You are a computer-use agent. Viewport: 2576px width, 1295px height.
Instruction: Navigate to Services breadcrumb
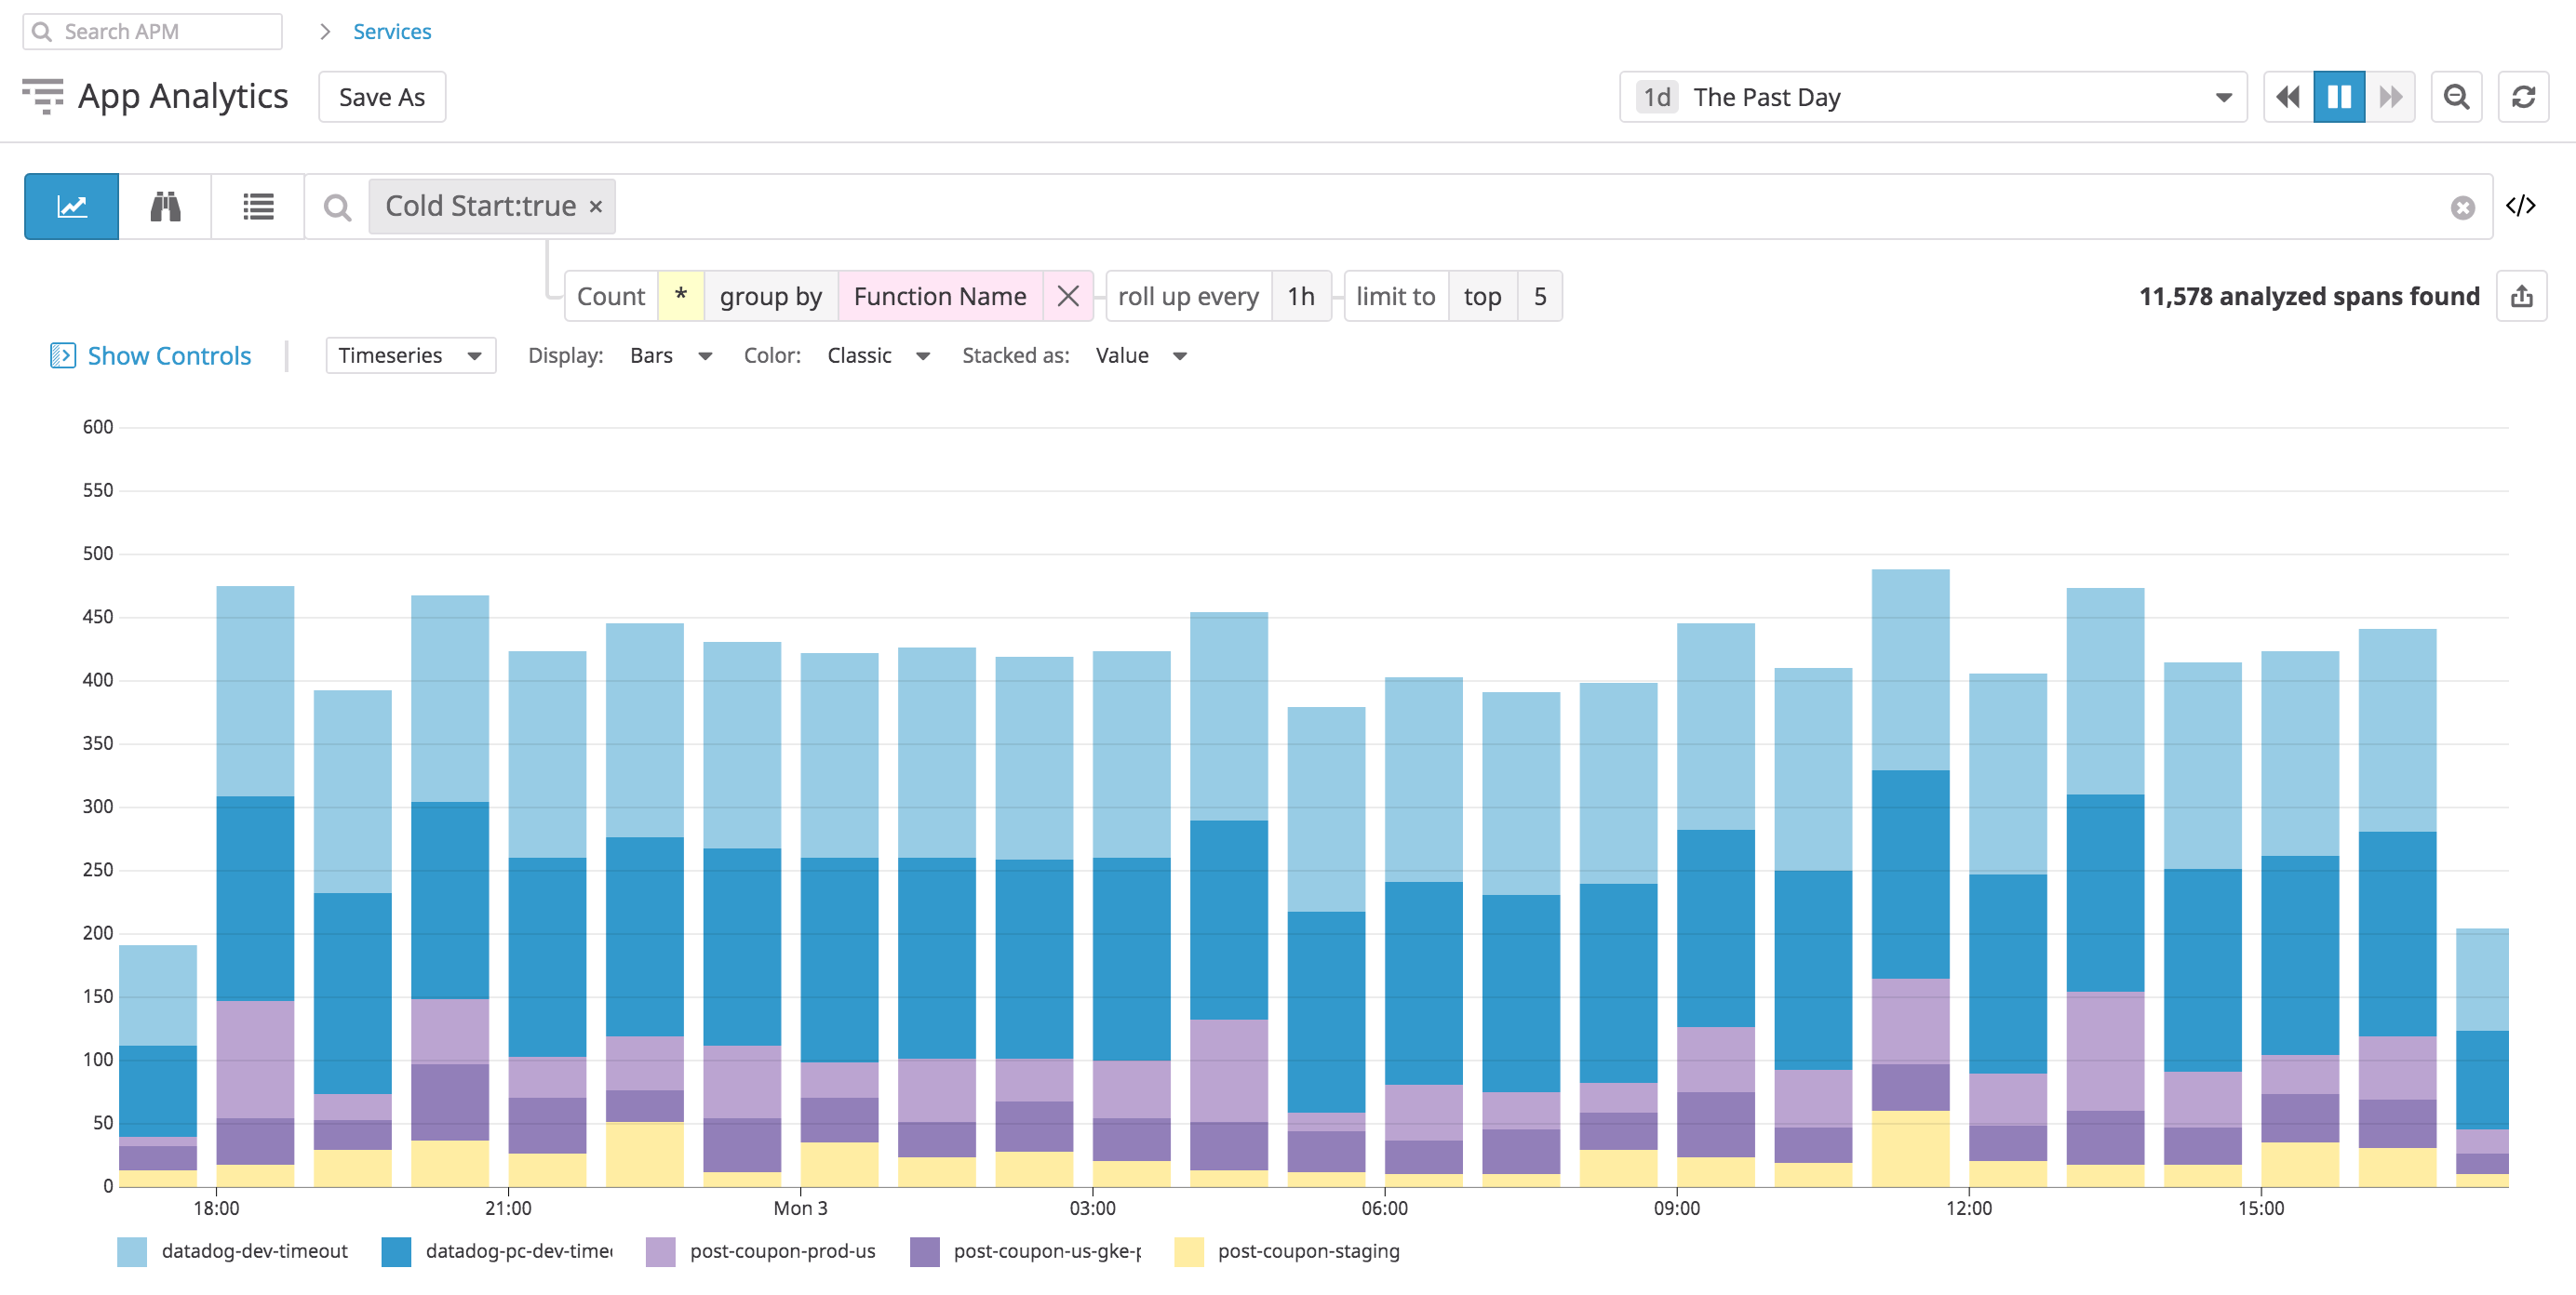(391, 31)
